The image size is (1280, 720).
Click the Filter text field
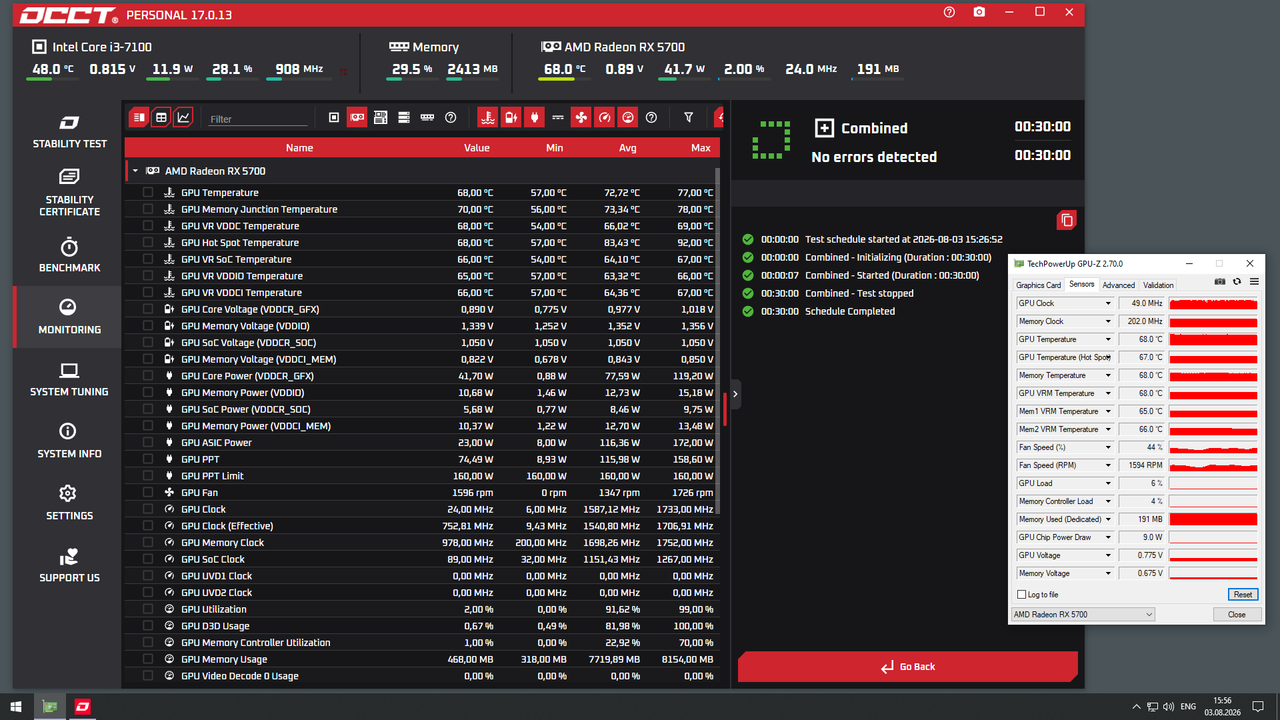coord(258,118)
